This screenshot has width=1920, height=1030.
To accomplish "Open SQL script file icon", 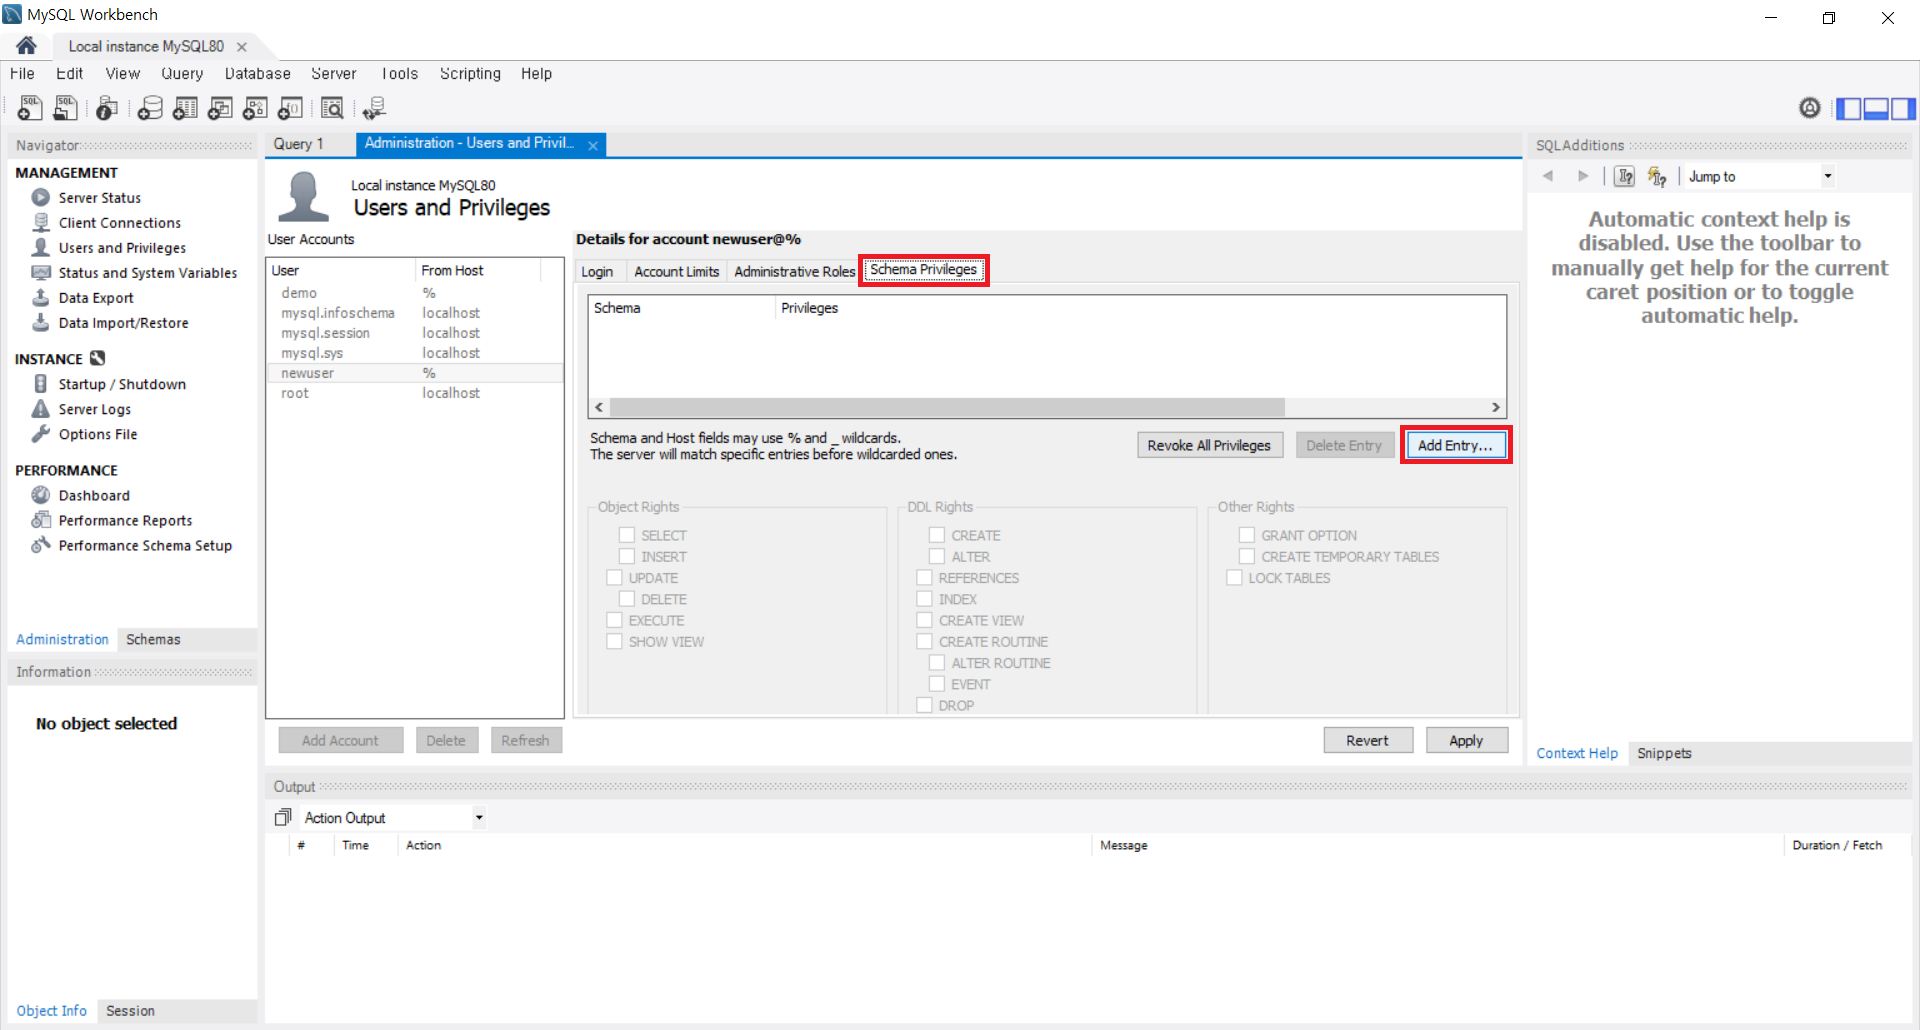I will pyautogui.click(x=66, y=108).
